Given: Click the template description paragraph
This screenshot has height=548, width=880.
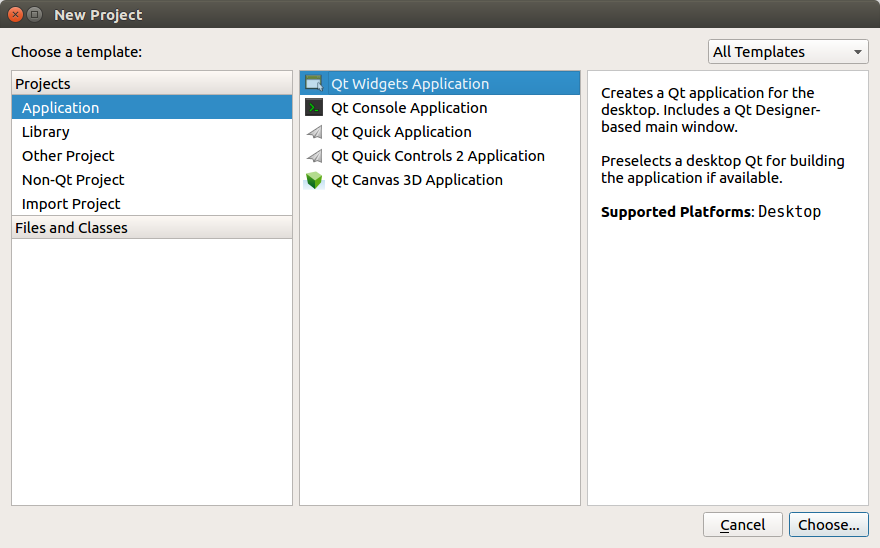Looking at the screenshot, I should tap(711, 109).
